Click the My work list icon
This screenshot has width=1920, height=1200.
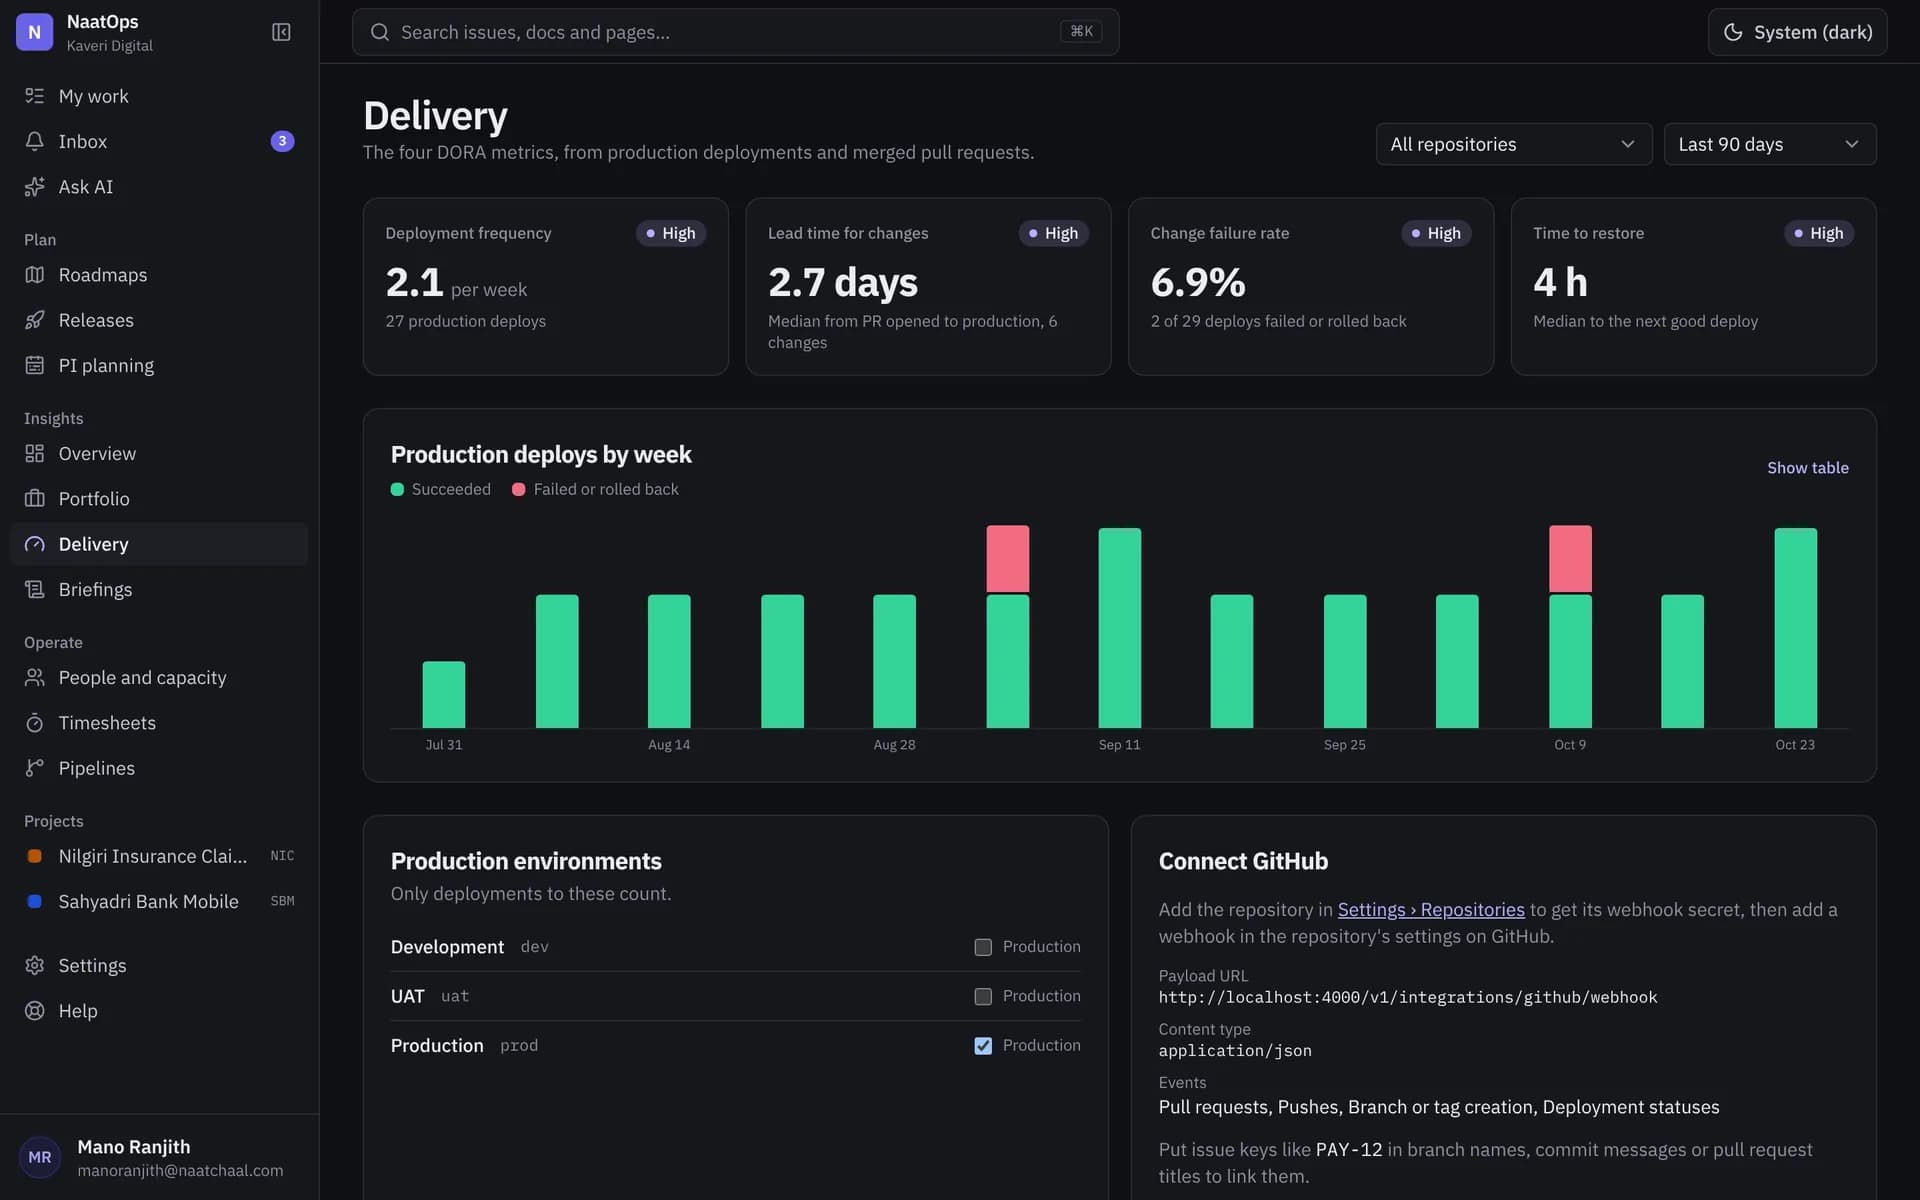pyautogui.click(x=35, y=96)
